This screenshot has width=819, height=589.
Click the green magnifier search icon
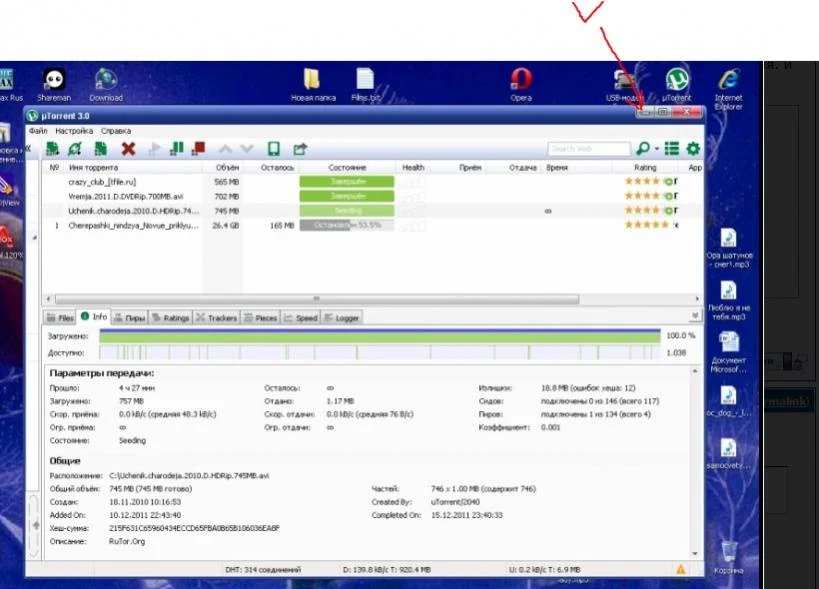pos(643,149)
